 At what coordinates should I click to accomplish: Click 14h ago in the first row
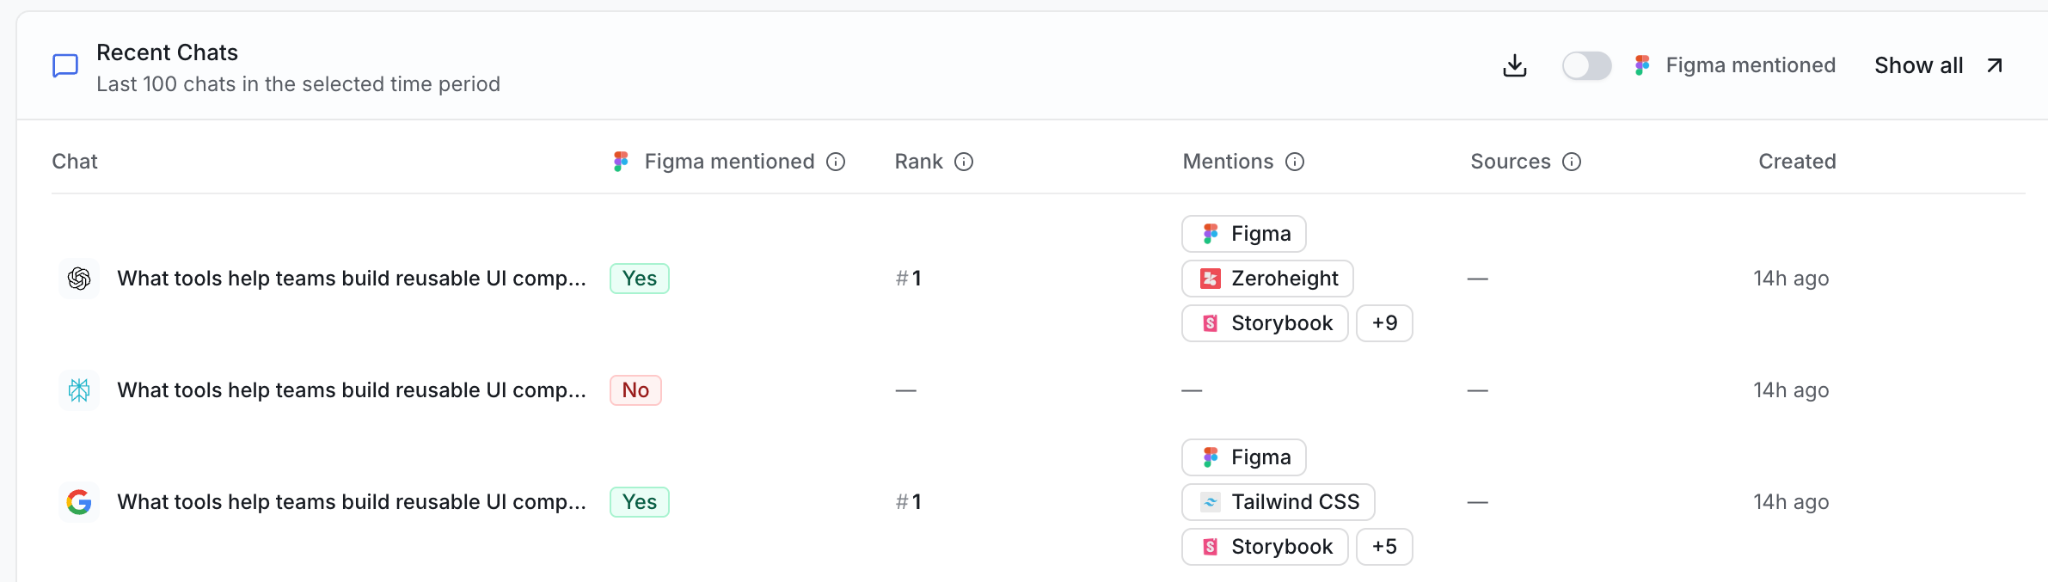[x=1791, y=279]
